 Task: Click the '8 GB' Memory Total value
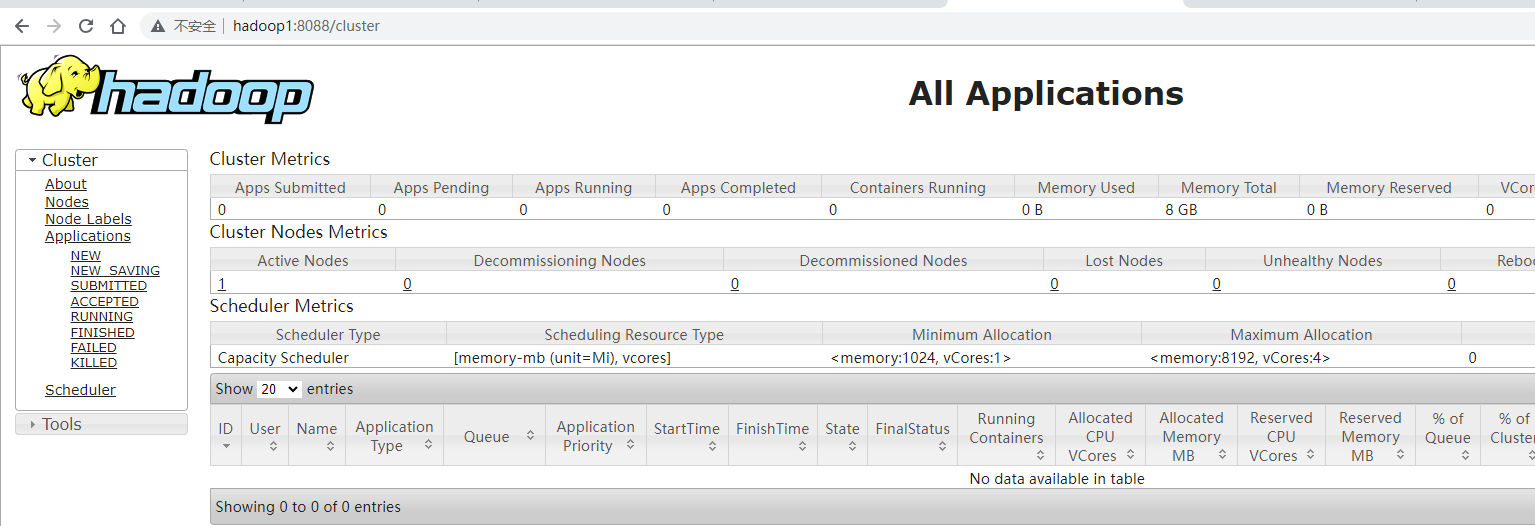click(x=1181, y=210)
